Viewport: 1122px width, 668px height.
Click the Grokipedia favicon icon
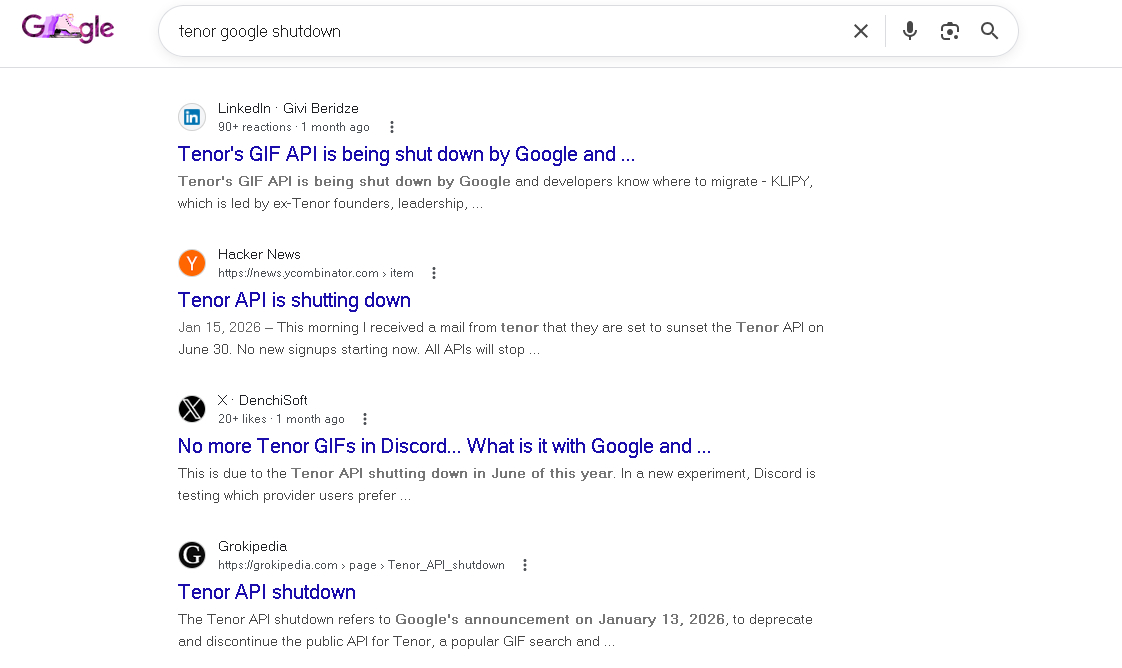192,555
